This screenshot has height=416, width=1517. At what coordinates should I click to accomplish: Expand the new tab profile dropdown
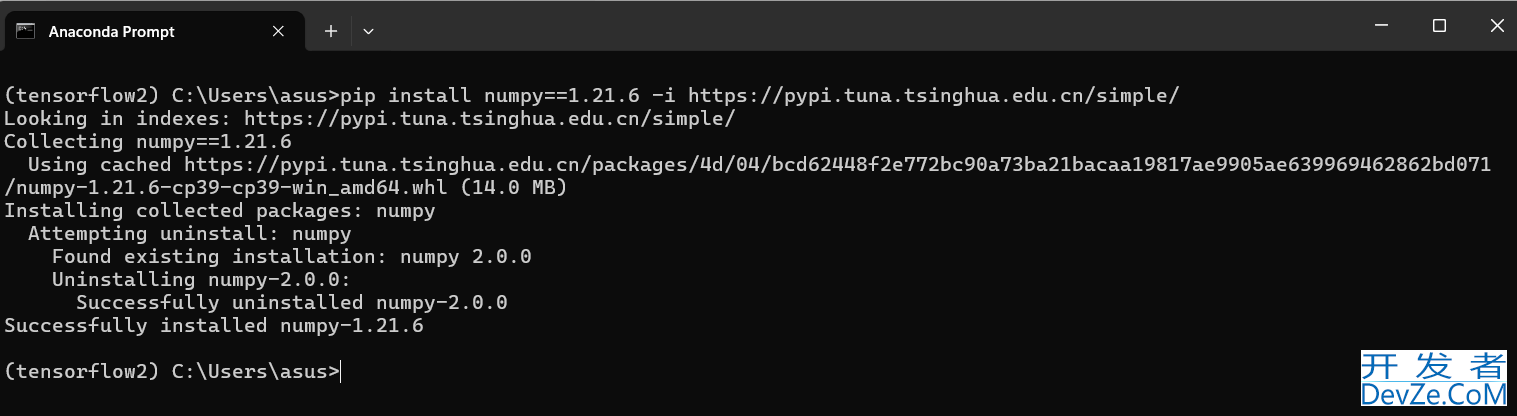coord(368,31)
